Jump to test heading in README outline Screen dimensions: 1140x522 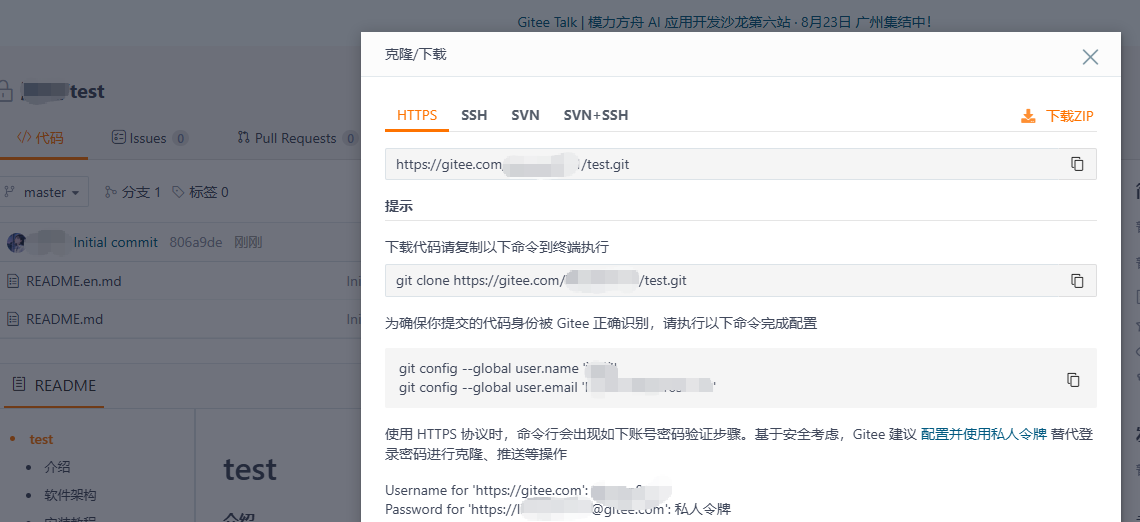(x=41, y=439)
